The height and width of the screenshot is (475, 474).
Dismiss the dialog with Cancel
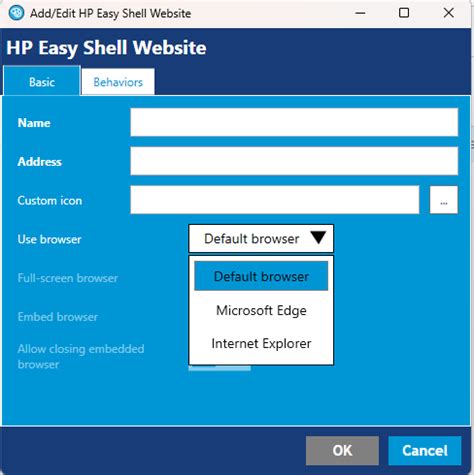(425, 450)
